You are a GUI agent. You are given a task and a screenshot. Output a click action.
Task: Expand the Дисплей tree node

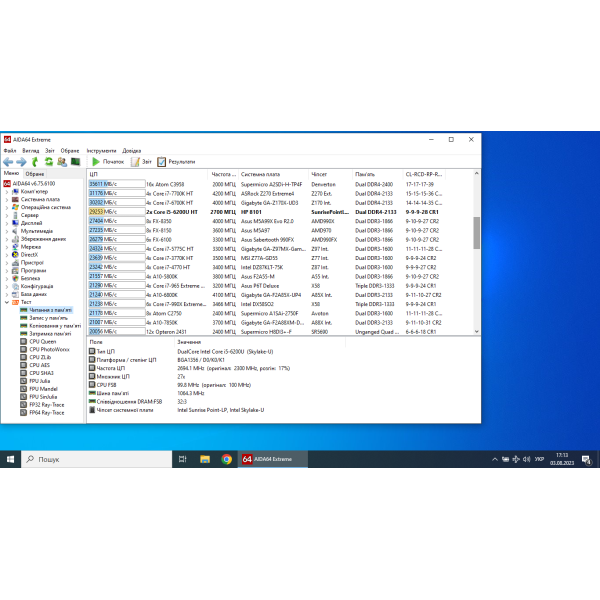[7, 223]
